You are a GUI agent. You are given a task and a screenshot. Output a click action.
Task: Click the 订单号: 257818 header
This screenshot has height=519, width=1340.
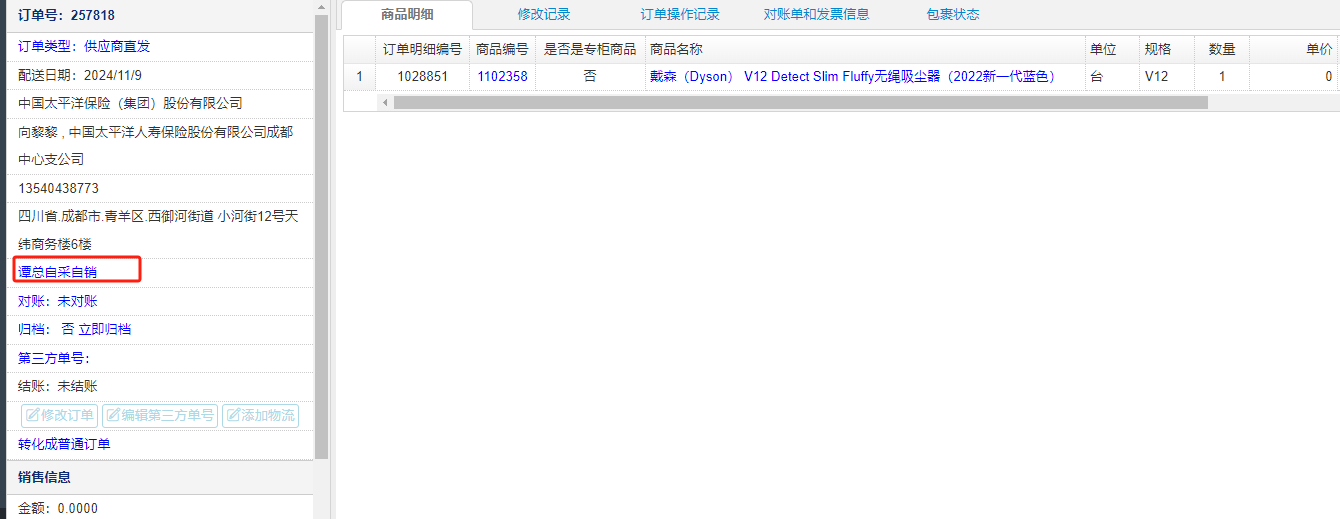click(x=66, y=16)
